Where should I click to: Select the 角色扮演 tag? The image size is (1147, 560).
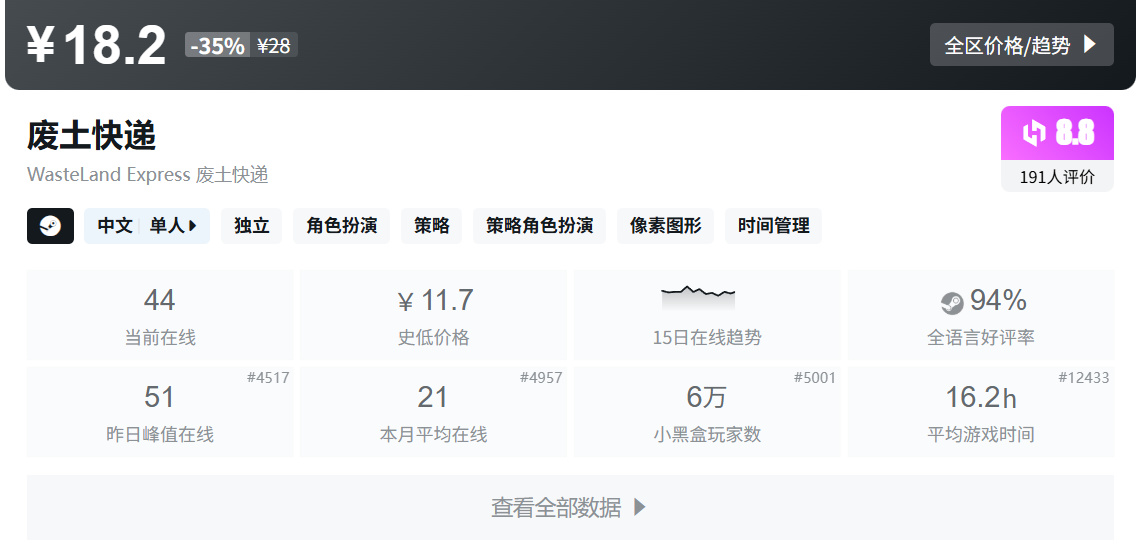click(x=342, y=226)
